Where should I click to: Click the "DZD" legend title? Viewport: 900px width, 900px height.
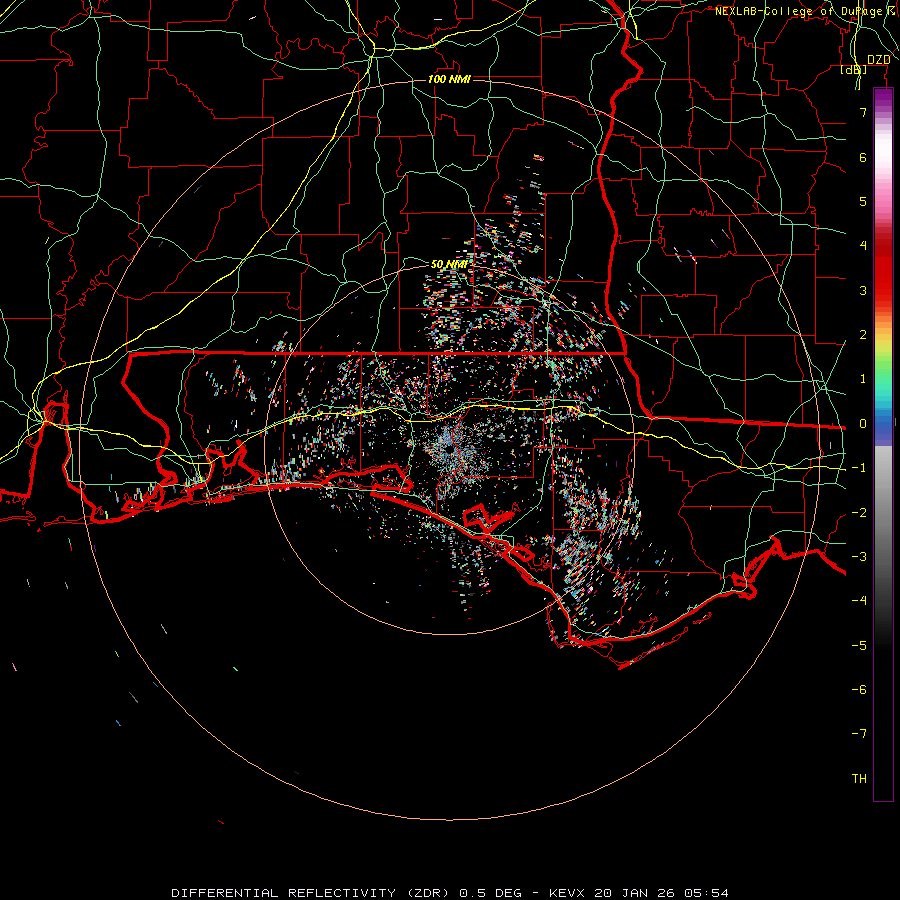tap(878, 60)
